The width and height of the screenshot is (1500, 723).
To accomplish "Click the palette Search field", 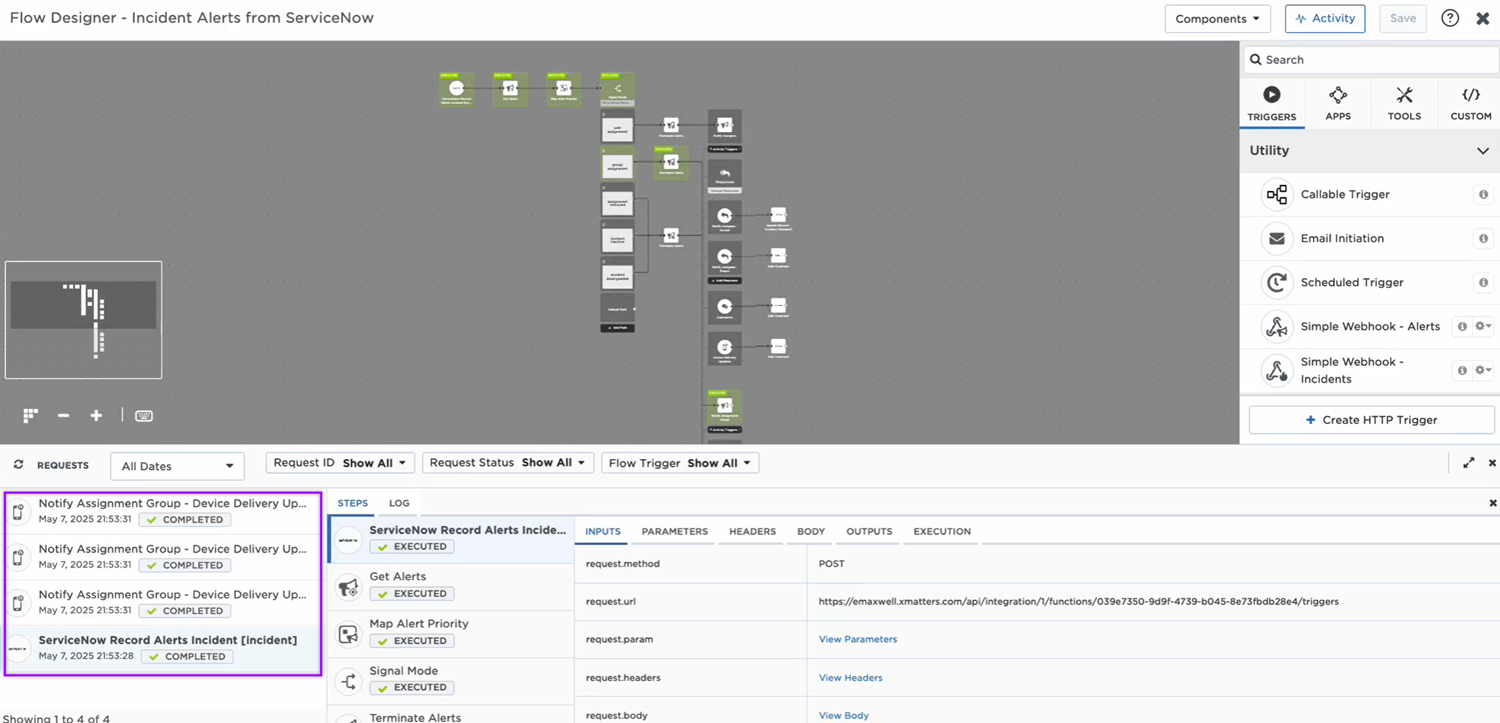I will [x=1370, y=60].
